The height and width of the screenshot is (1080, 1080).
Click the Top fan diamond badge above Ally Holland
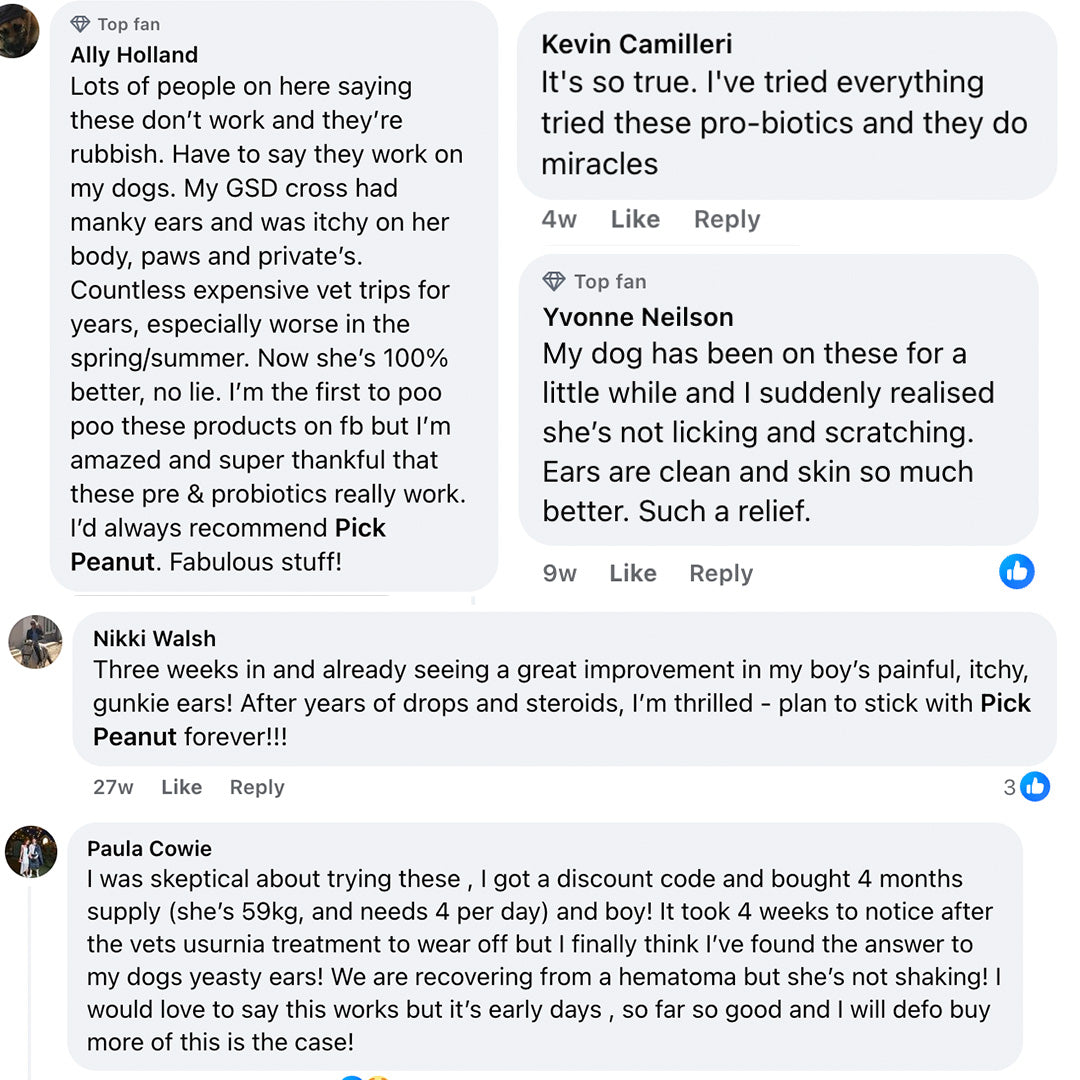coord(81,24)
